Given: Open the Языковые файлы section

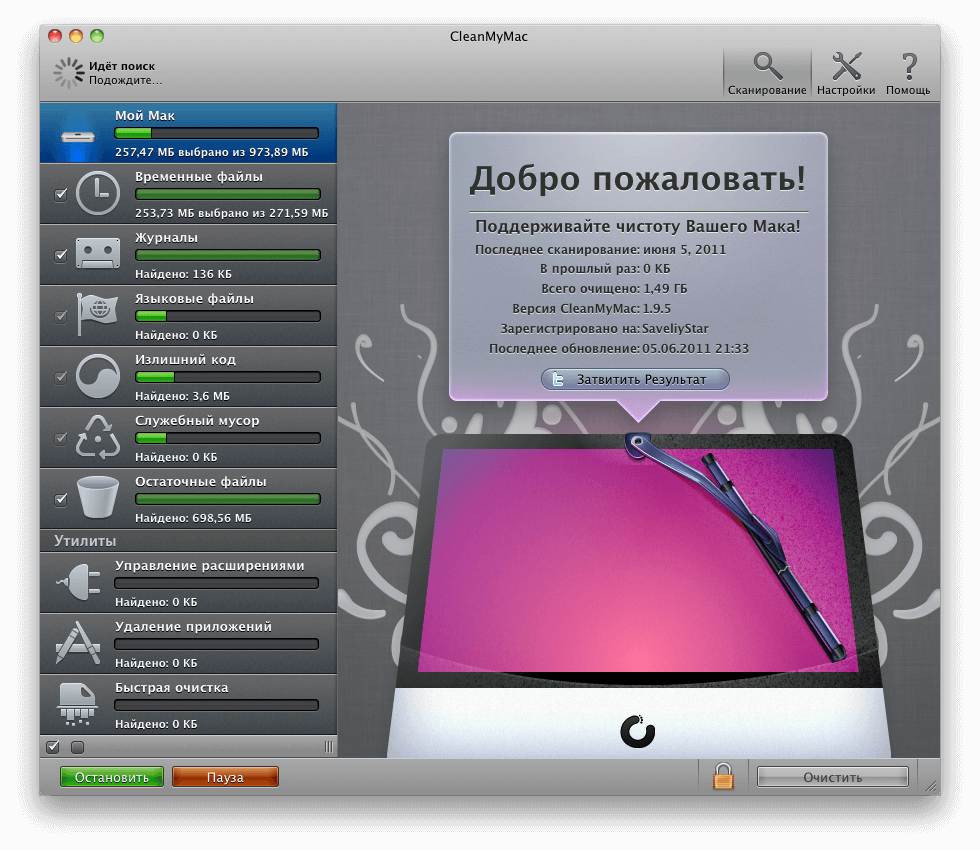Looking at the screenshot, I should click(188, 316).
